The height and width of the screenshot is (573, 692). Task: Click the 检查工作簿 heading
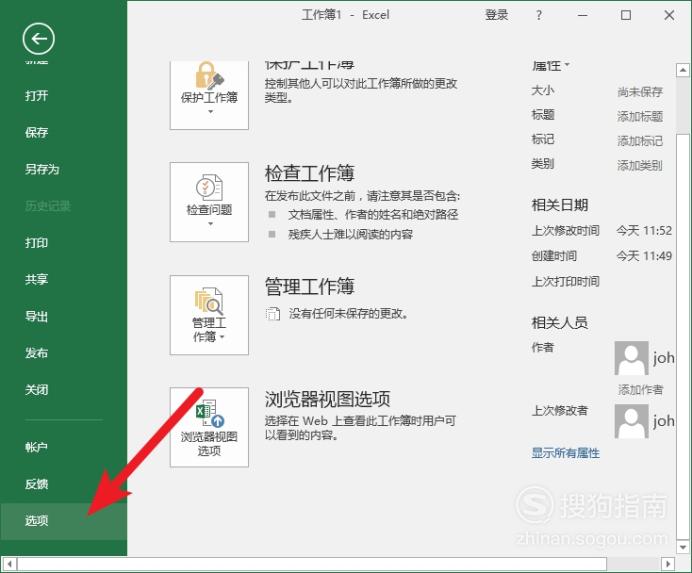pyautogui.click(x=309, y=173)
